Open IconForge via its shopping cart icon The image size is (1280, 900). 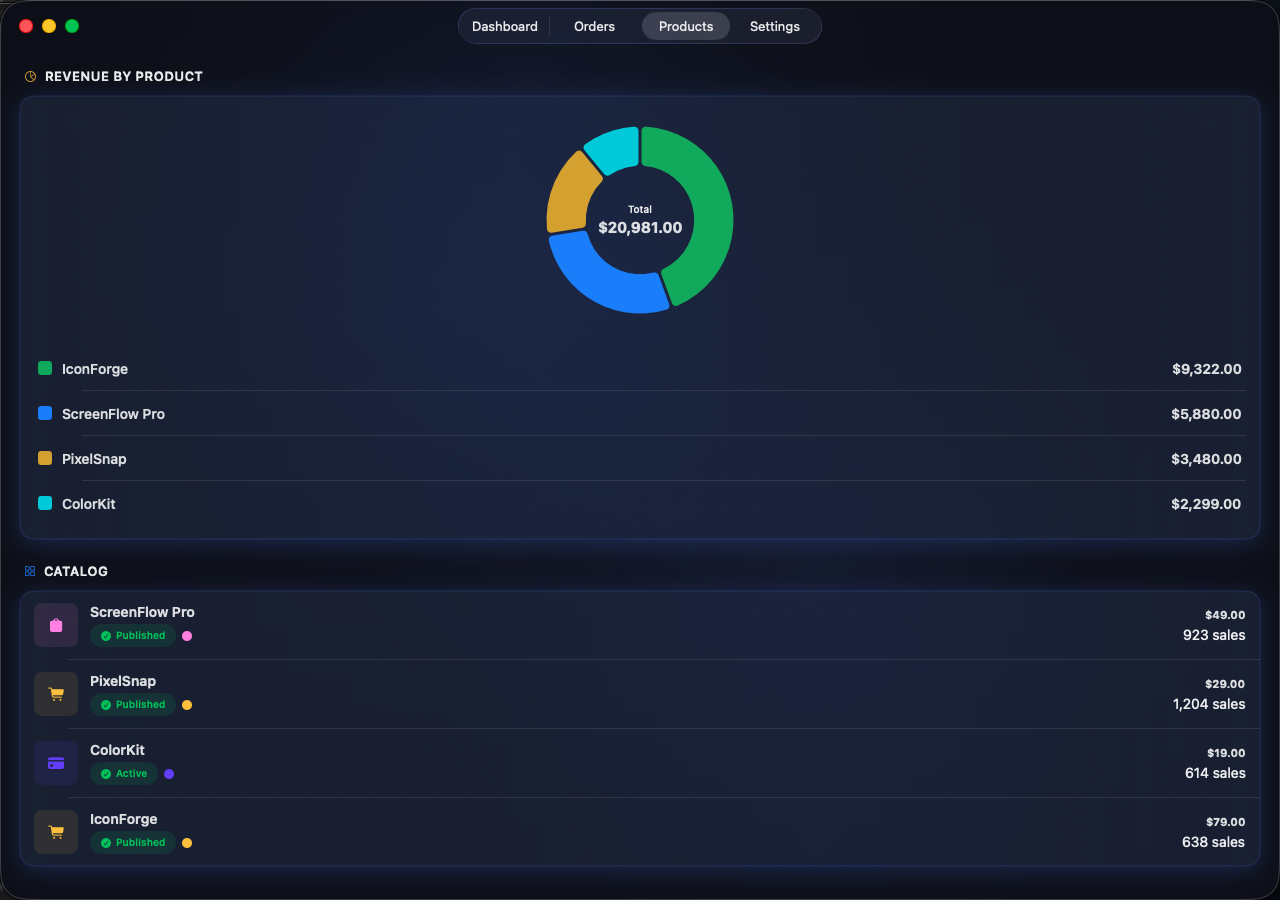click(56, 831)
